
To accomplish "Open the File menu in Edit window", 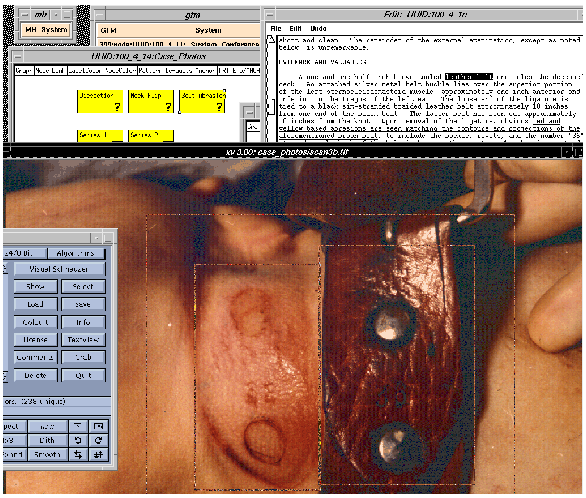I will 276,29.
